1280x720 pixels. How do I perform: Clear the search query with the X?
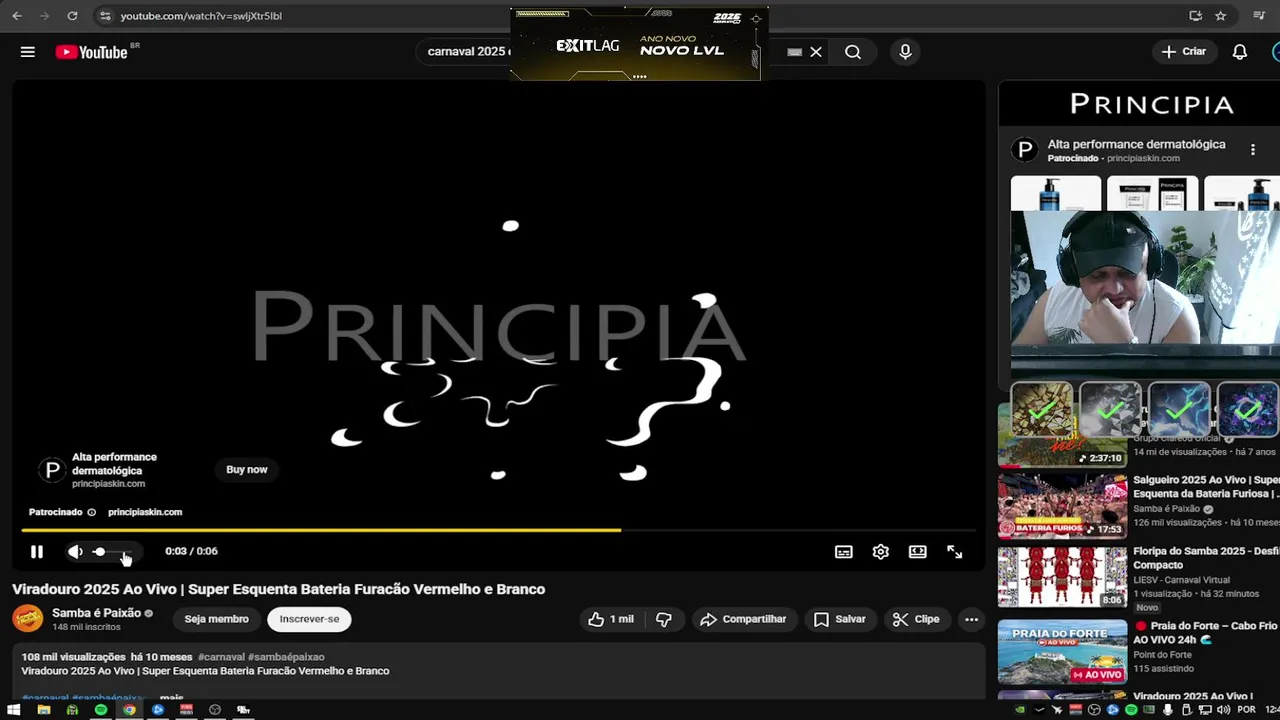click(x=816, y=52)
